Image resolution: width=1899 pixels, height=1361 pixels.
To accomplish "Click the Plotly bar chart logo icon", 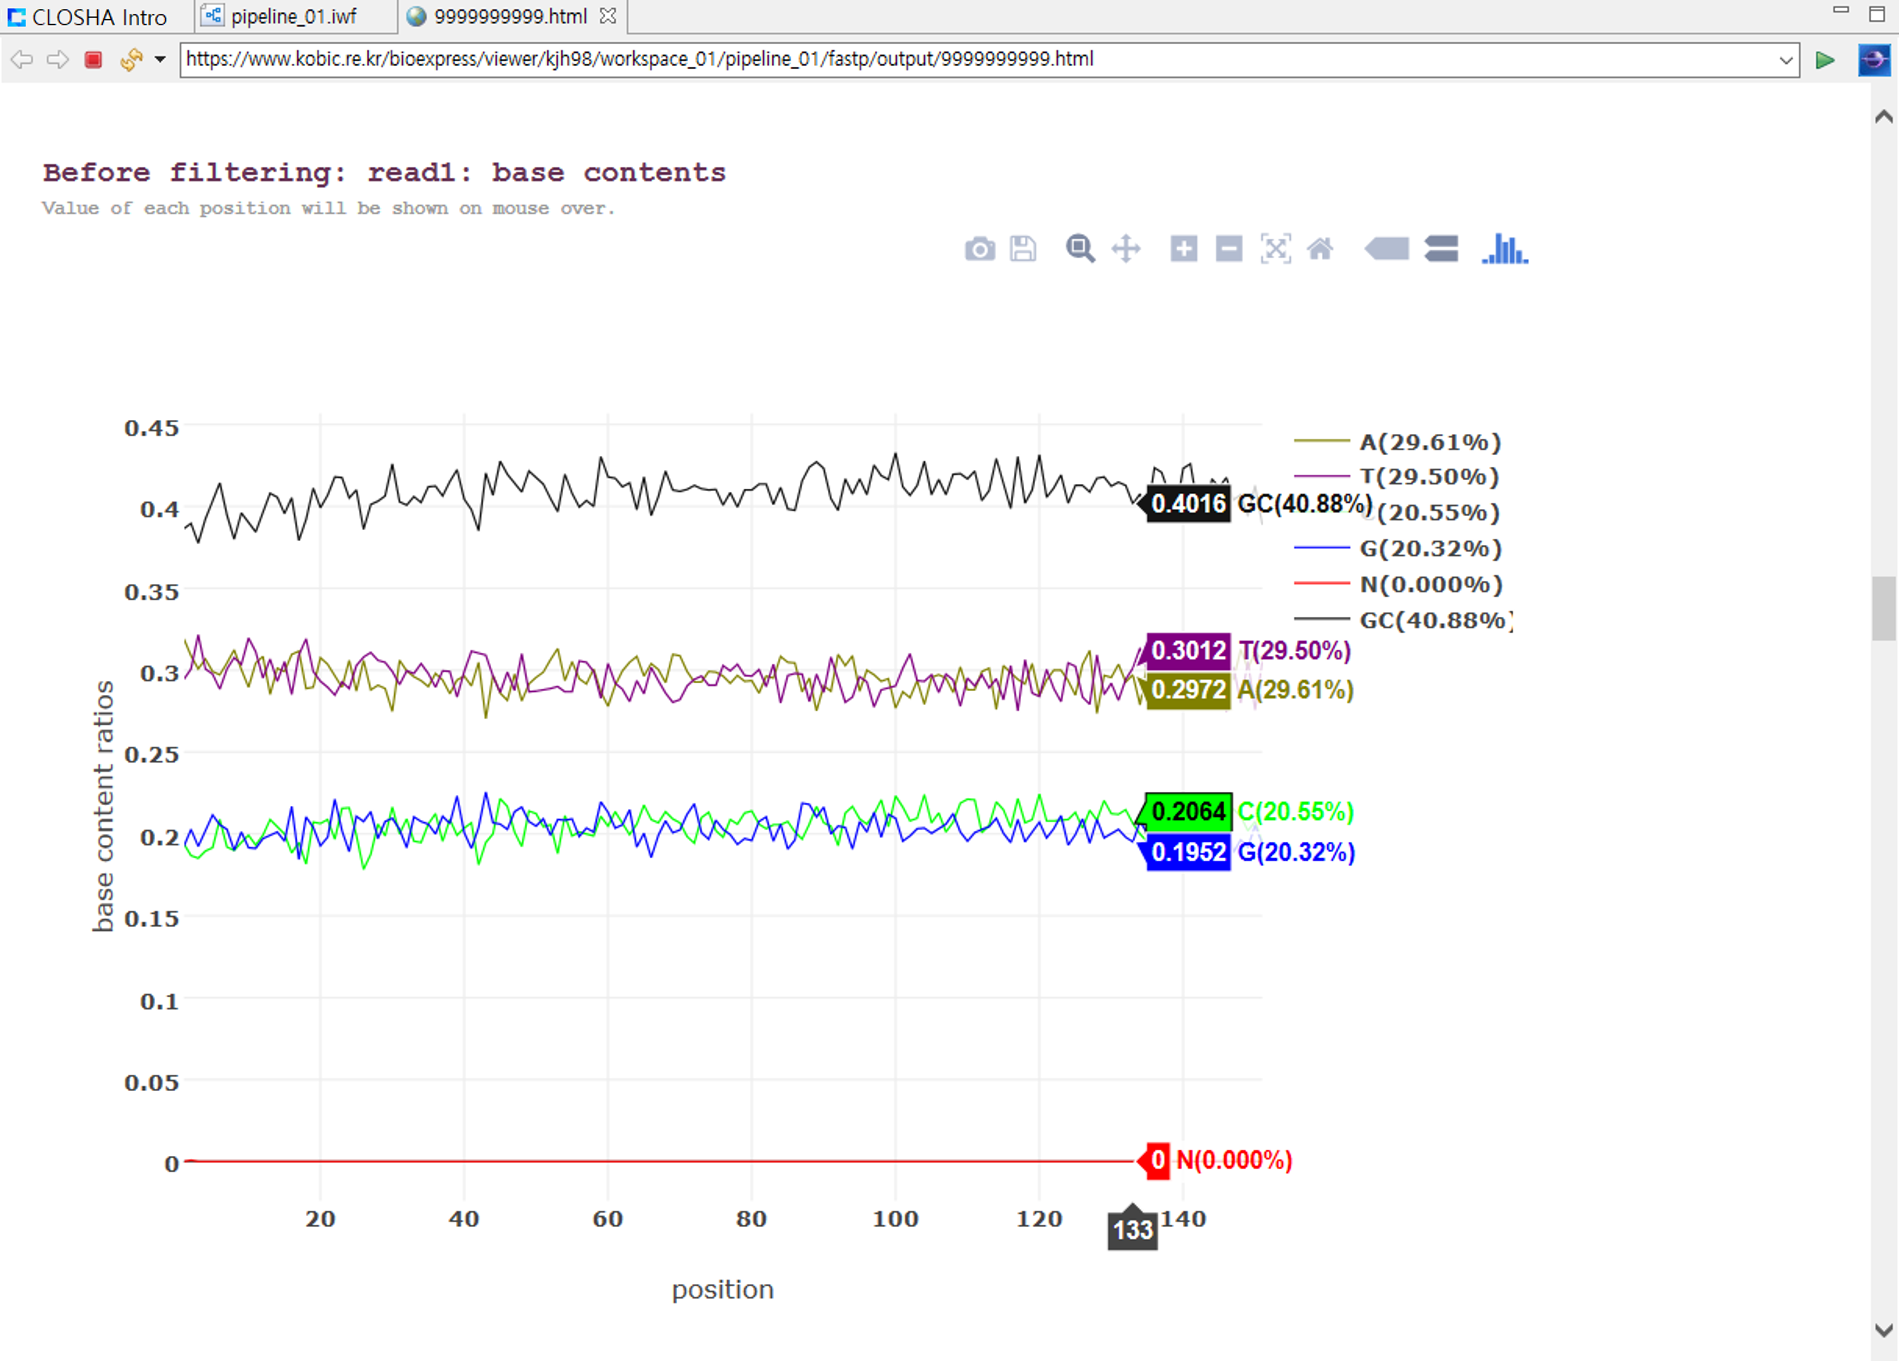I will coord(1505,249).
